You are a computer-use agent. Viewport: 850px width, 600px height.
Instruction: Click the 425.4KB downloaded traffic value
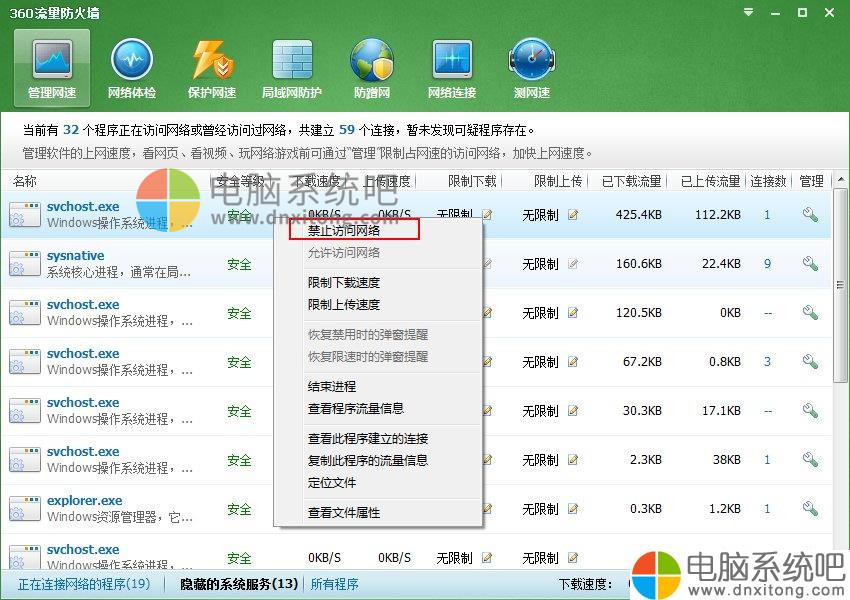(639, 215)
